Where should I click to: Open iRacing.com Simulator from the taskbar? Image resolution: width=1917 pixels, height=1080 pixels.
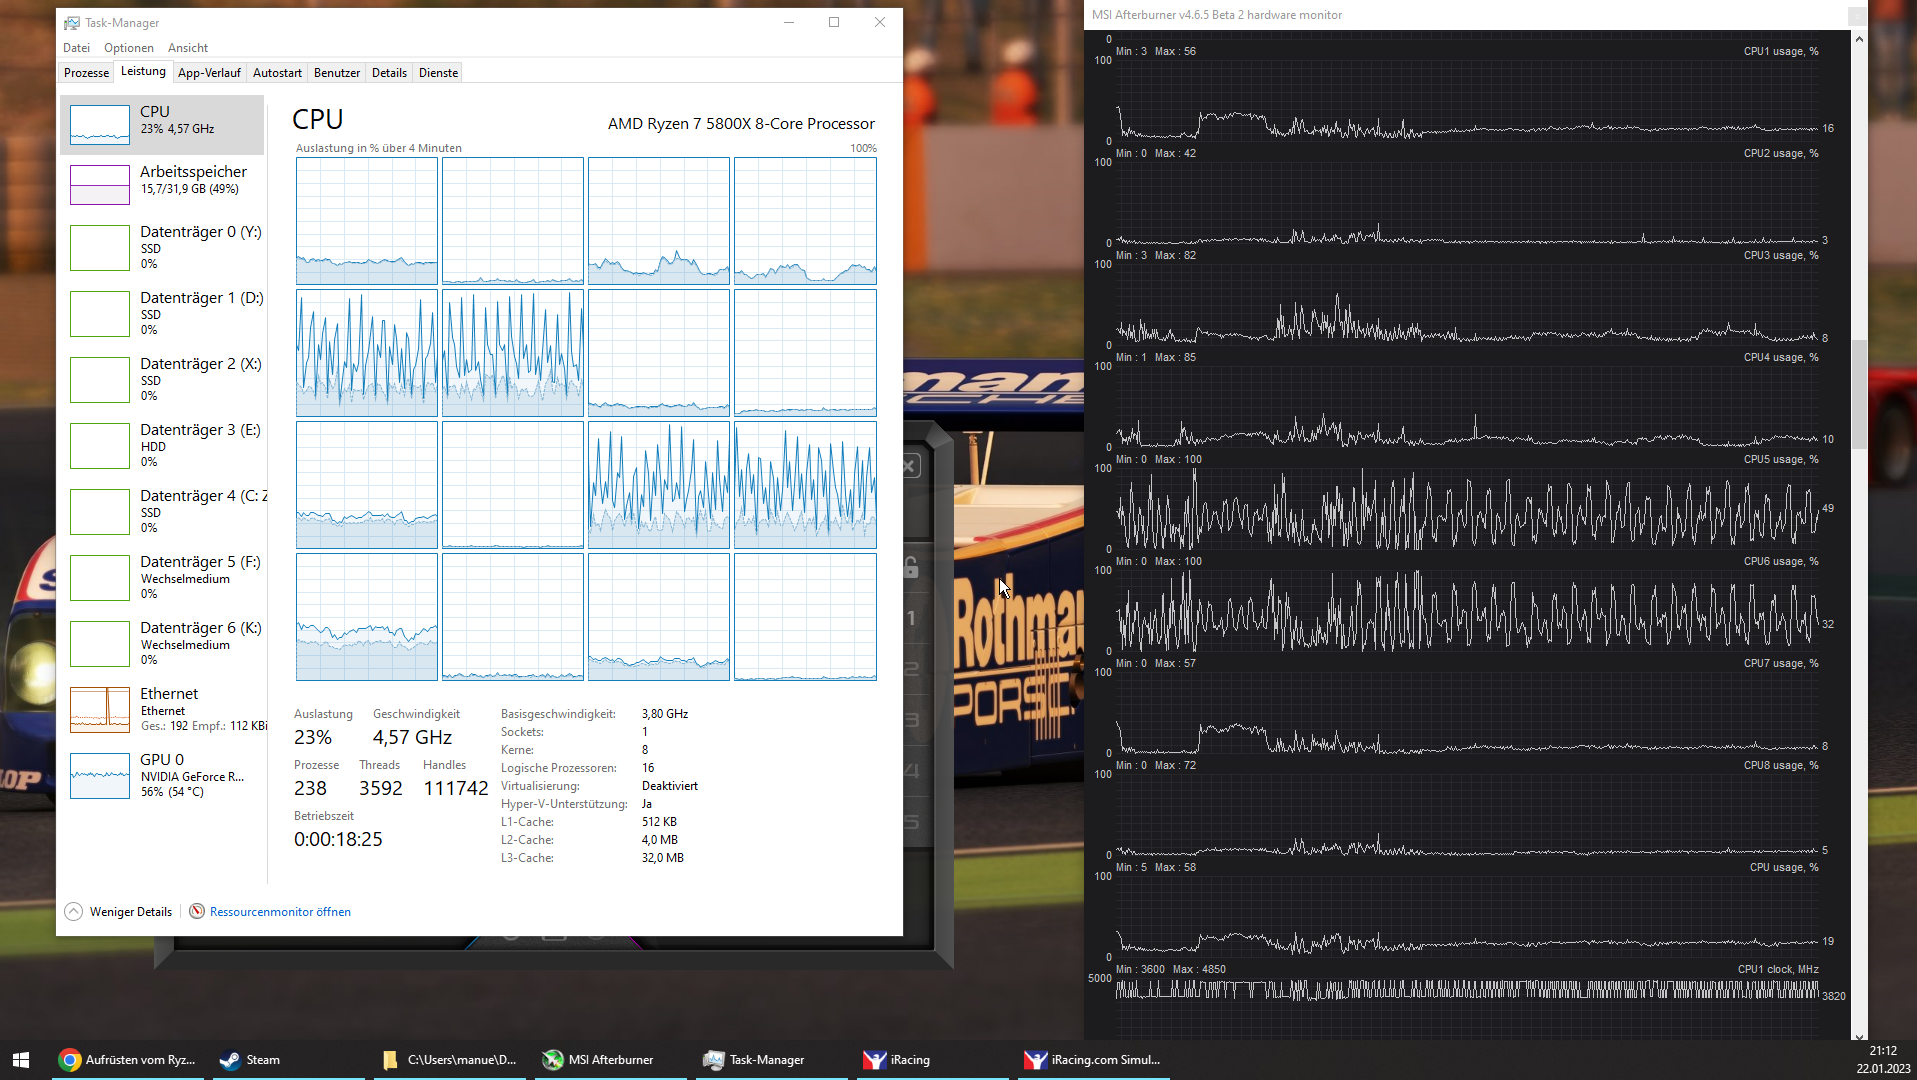coord(1093,1060)
